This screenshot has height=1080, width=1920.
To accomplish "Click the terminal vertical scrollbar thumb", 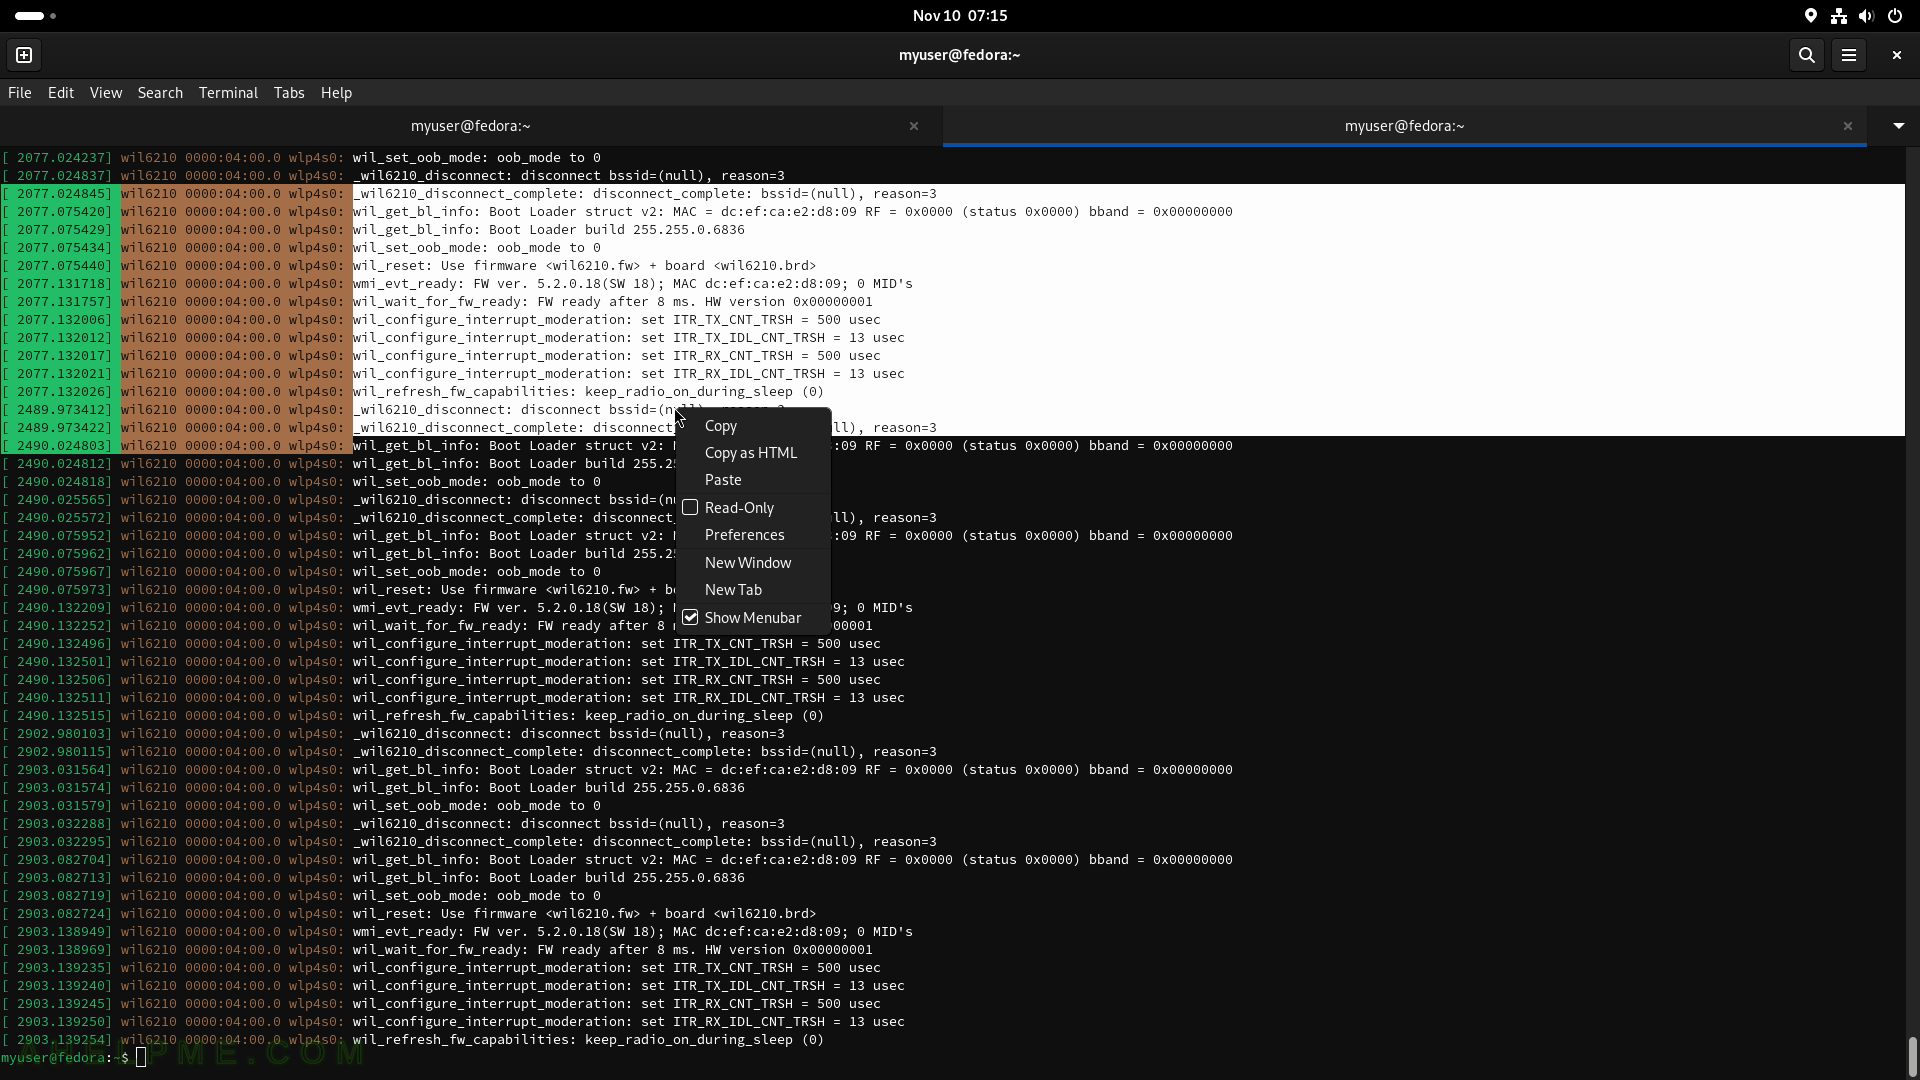I will [1912, 1056].
